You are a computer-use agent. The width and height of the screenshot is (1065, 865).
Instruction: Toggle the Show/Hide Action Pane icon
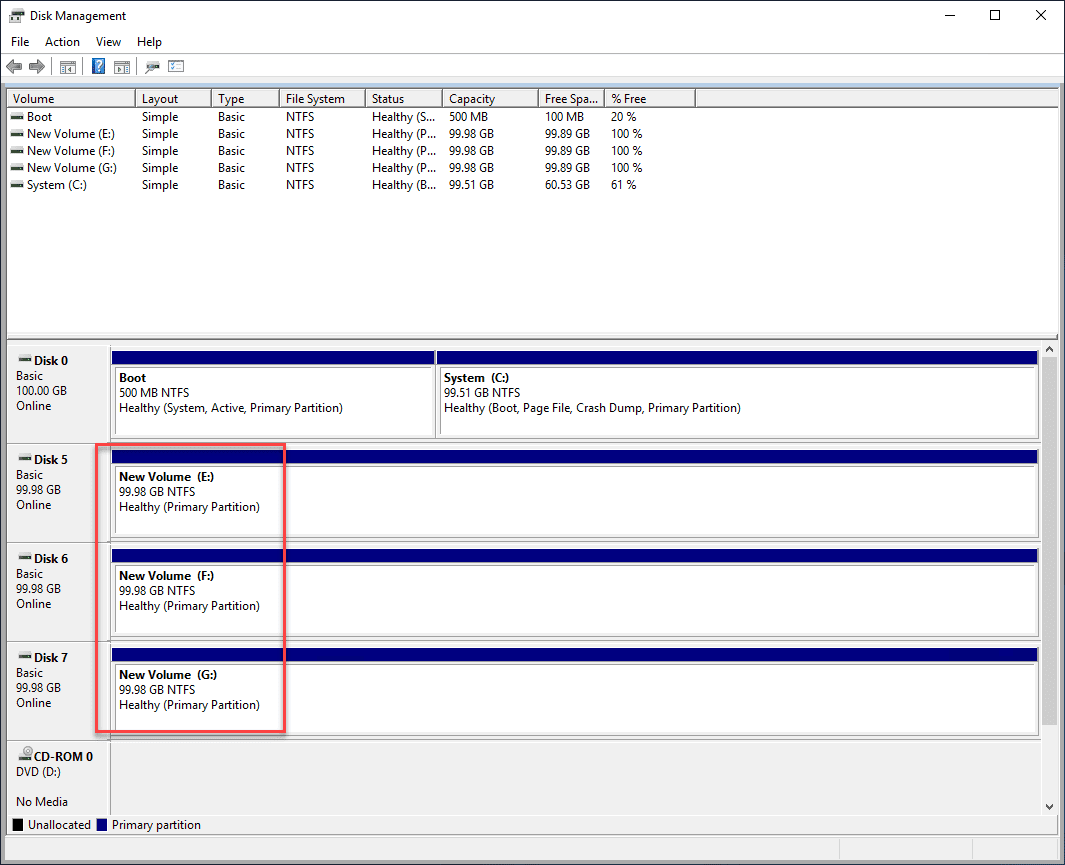point(121,66)
